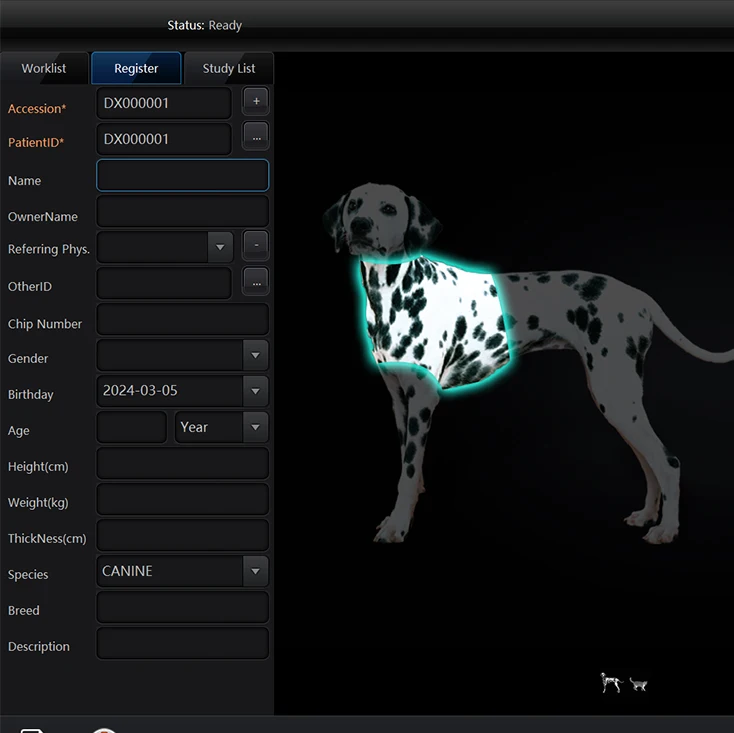This screenshot has width=734, height=733.
Task: Open the Gender dropdown list
Action: point(256,355)
